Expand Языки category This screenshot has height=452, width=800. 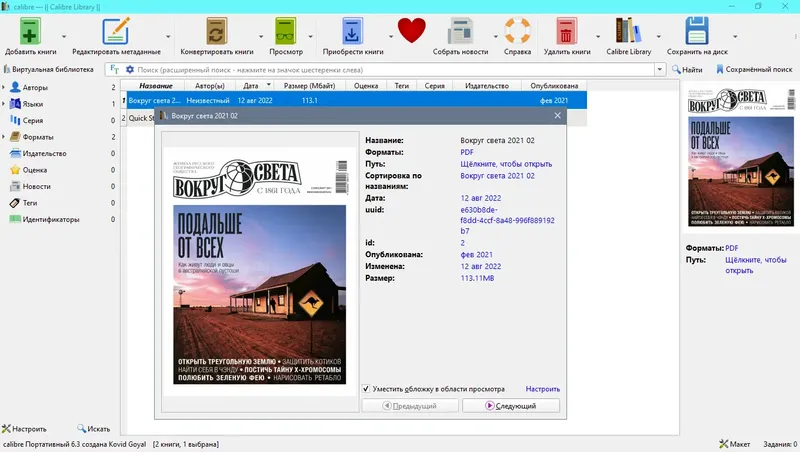(x=4, y=104)
